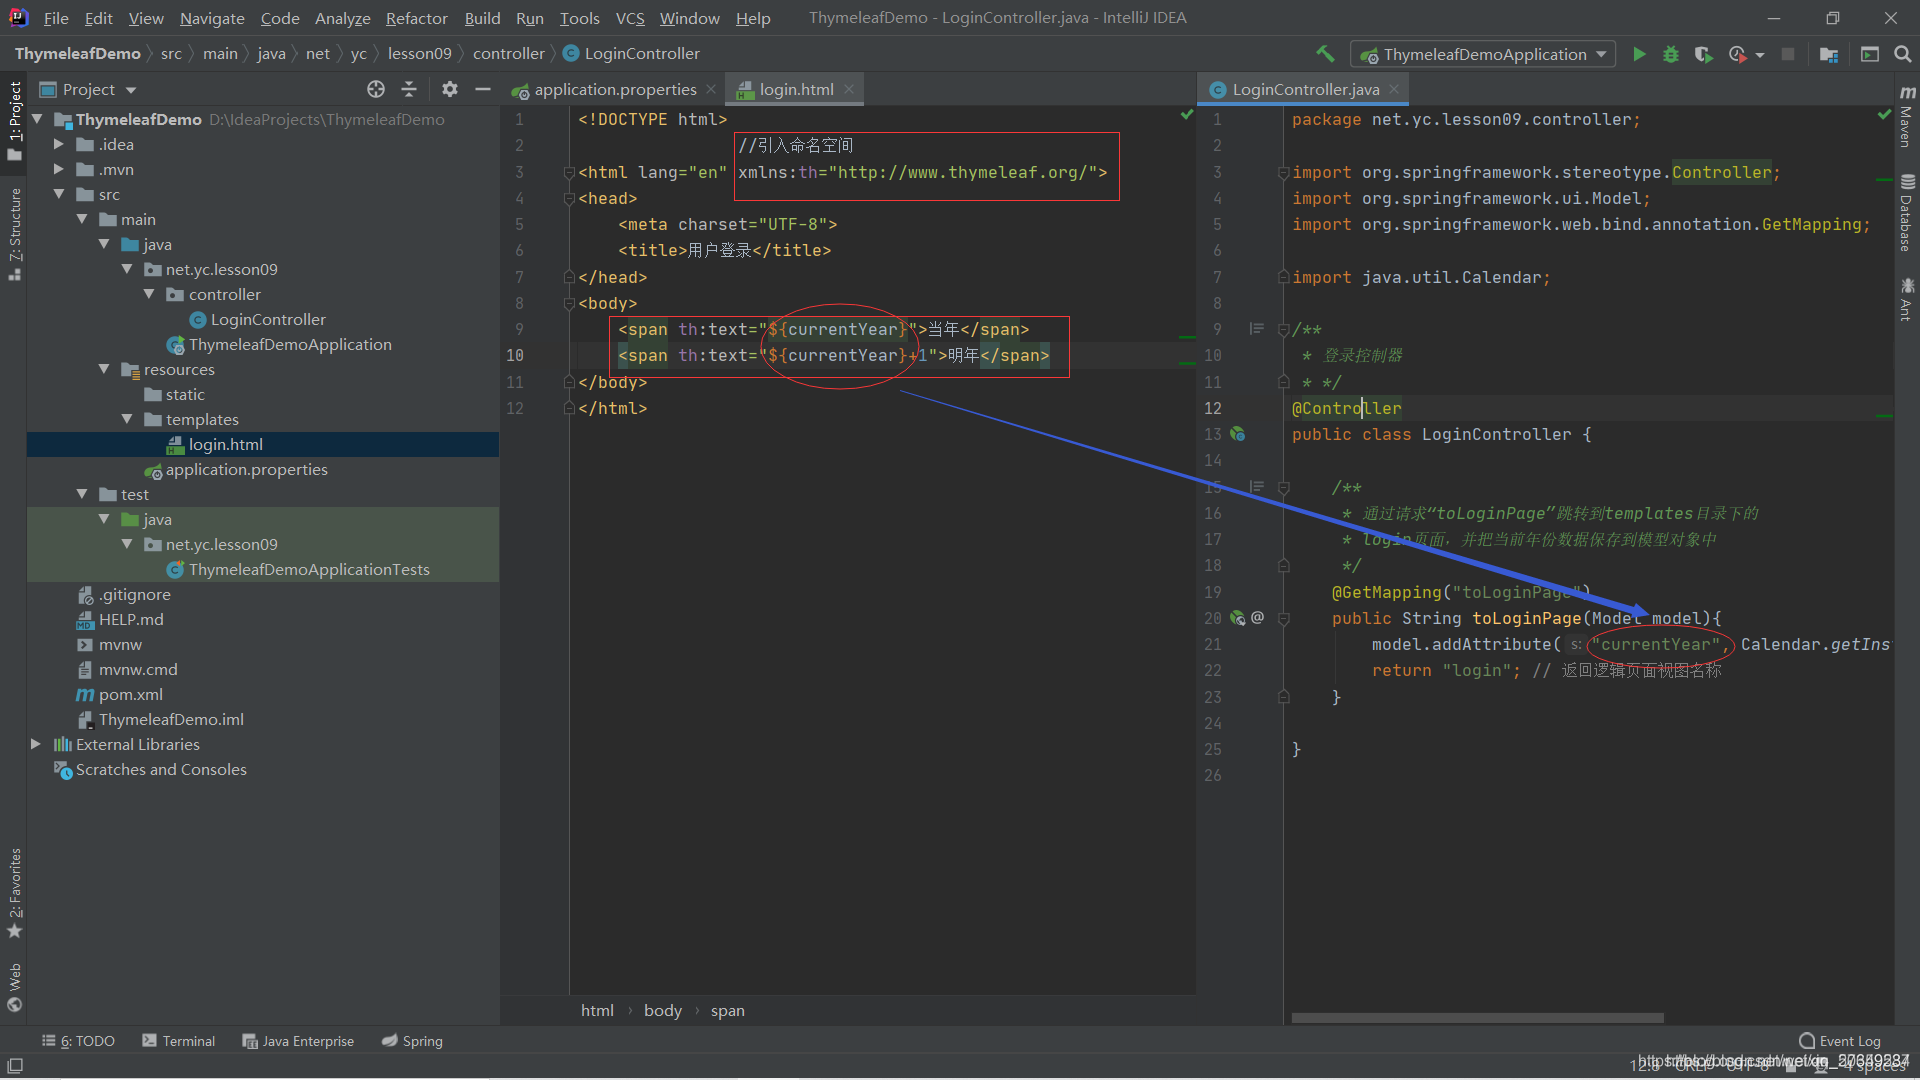Click the Build project hammer icon

[x=1325, y=54]
